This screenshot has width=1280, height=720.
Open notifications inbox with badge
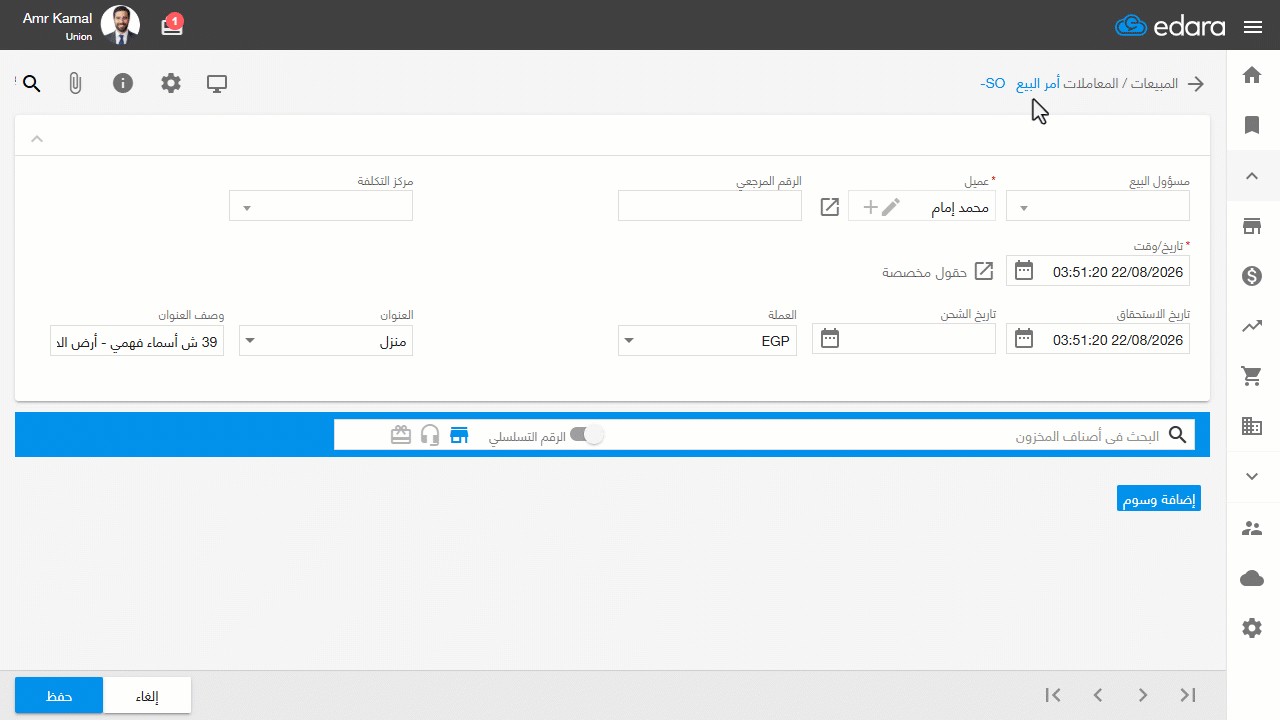[x=172, y=25]
